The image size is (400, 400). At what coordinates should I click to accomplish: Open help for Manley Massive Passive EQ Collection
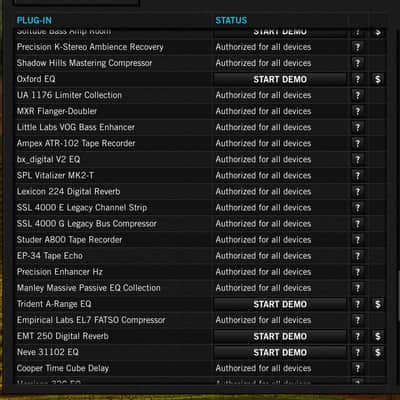tap(357, 288)
